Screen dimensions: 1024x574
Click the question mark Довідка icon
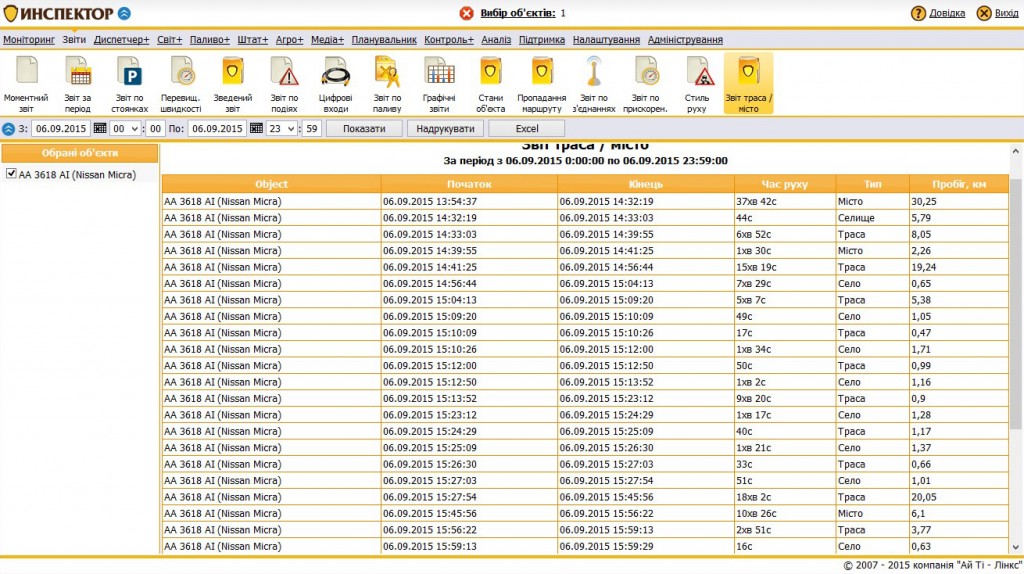[x=918, y=13]
